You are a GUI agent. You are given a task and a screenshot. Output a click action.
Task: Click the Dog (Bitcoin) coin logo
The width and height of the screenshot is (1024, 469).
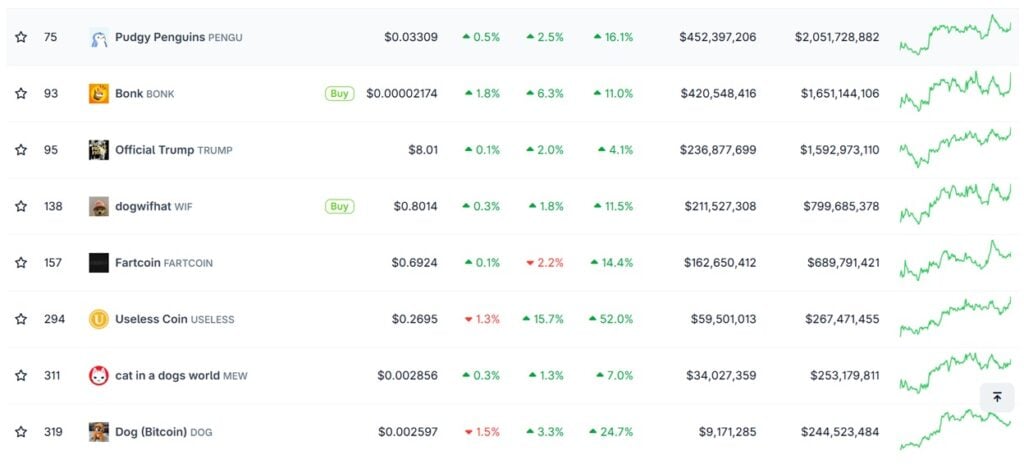point(98,432)
